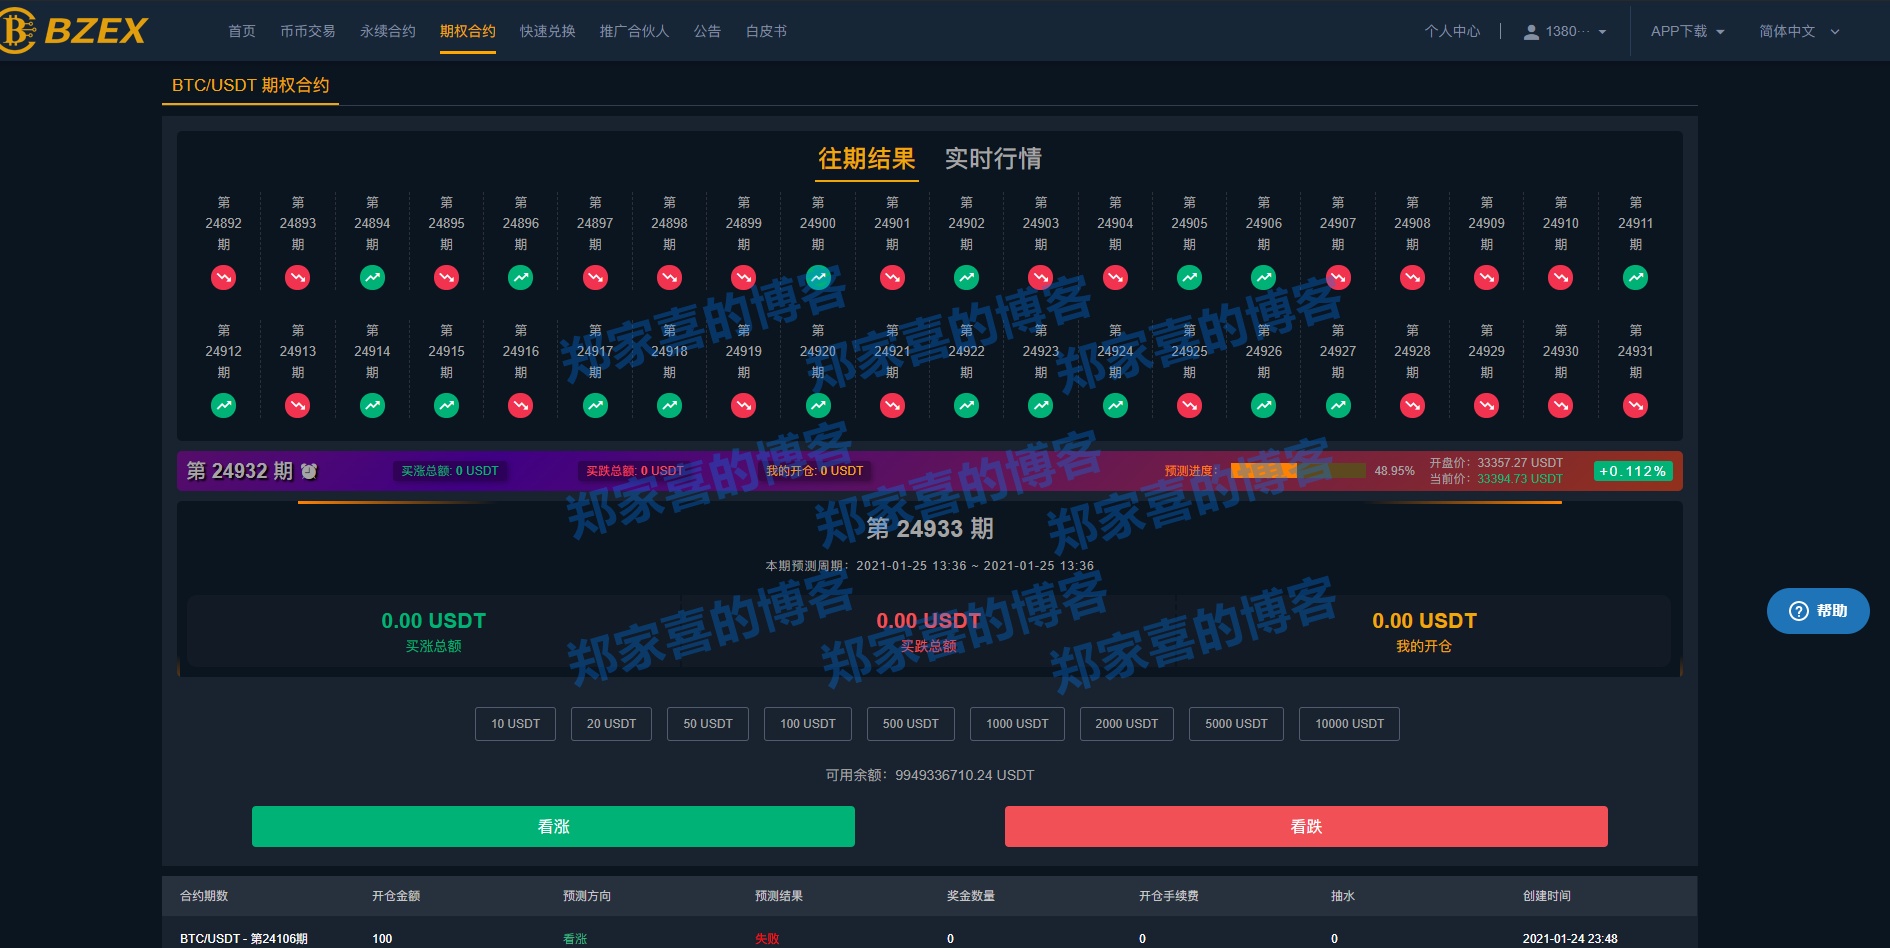
Task: Click the green uptrend icon under 第24926期
Action: click(x=1263, y=405)
